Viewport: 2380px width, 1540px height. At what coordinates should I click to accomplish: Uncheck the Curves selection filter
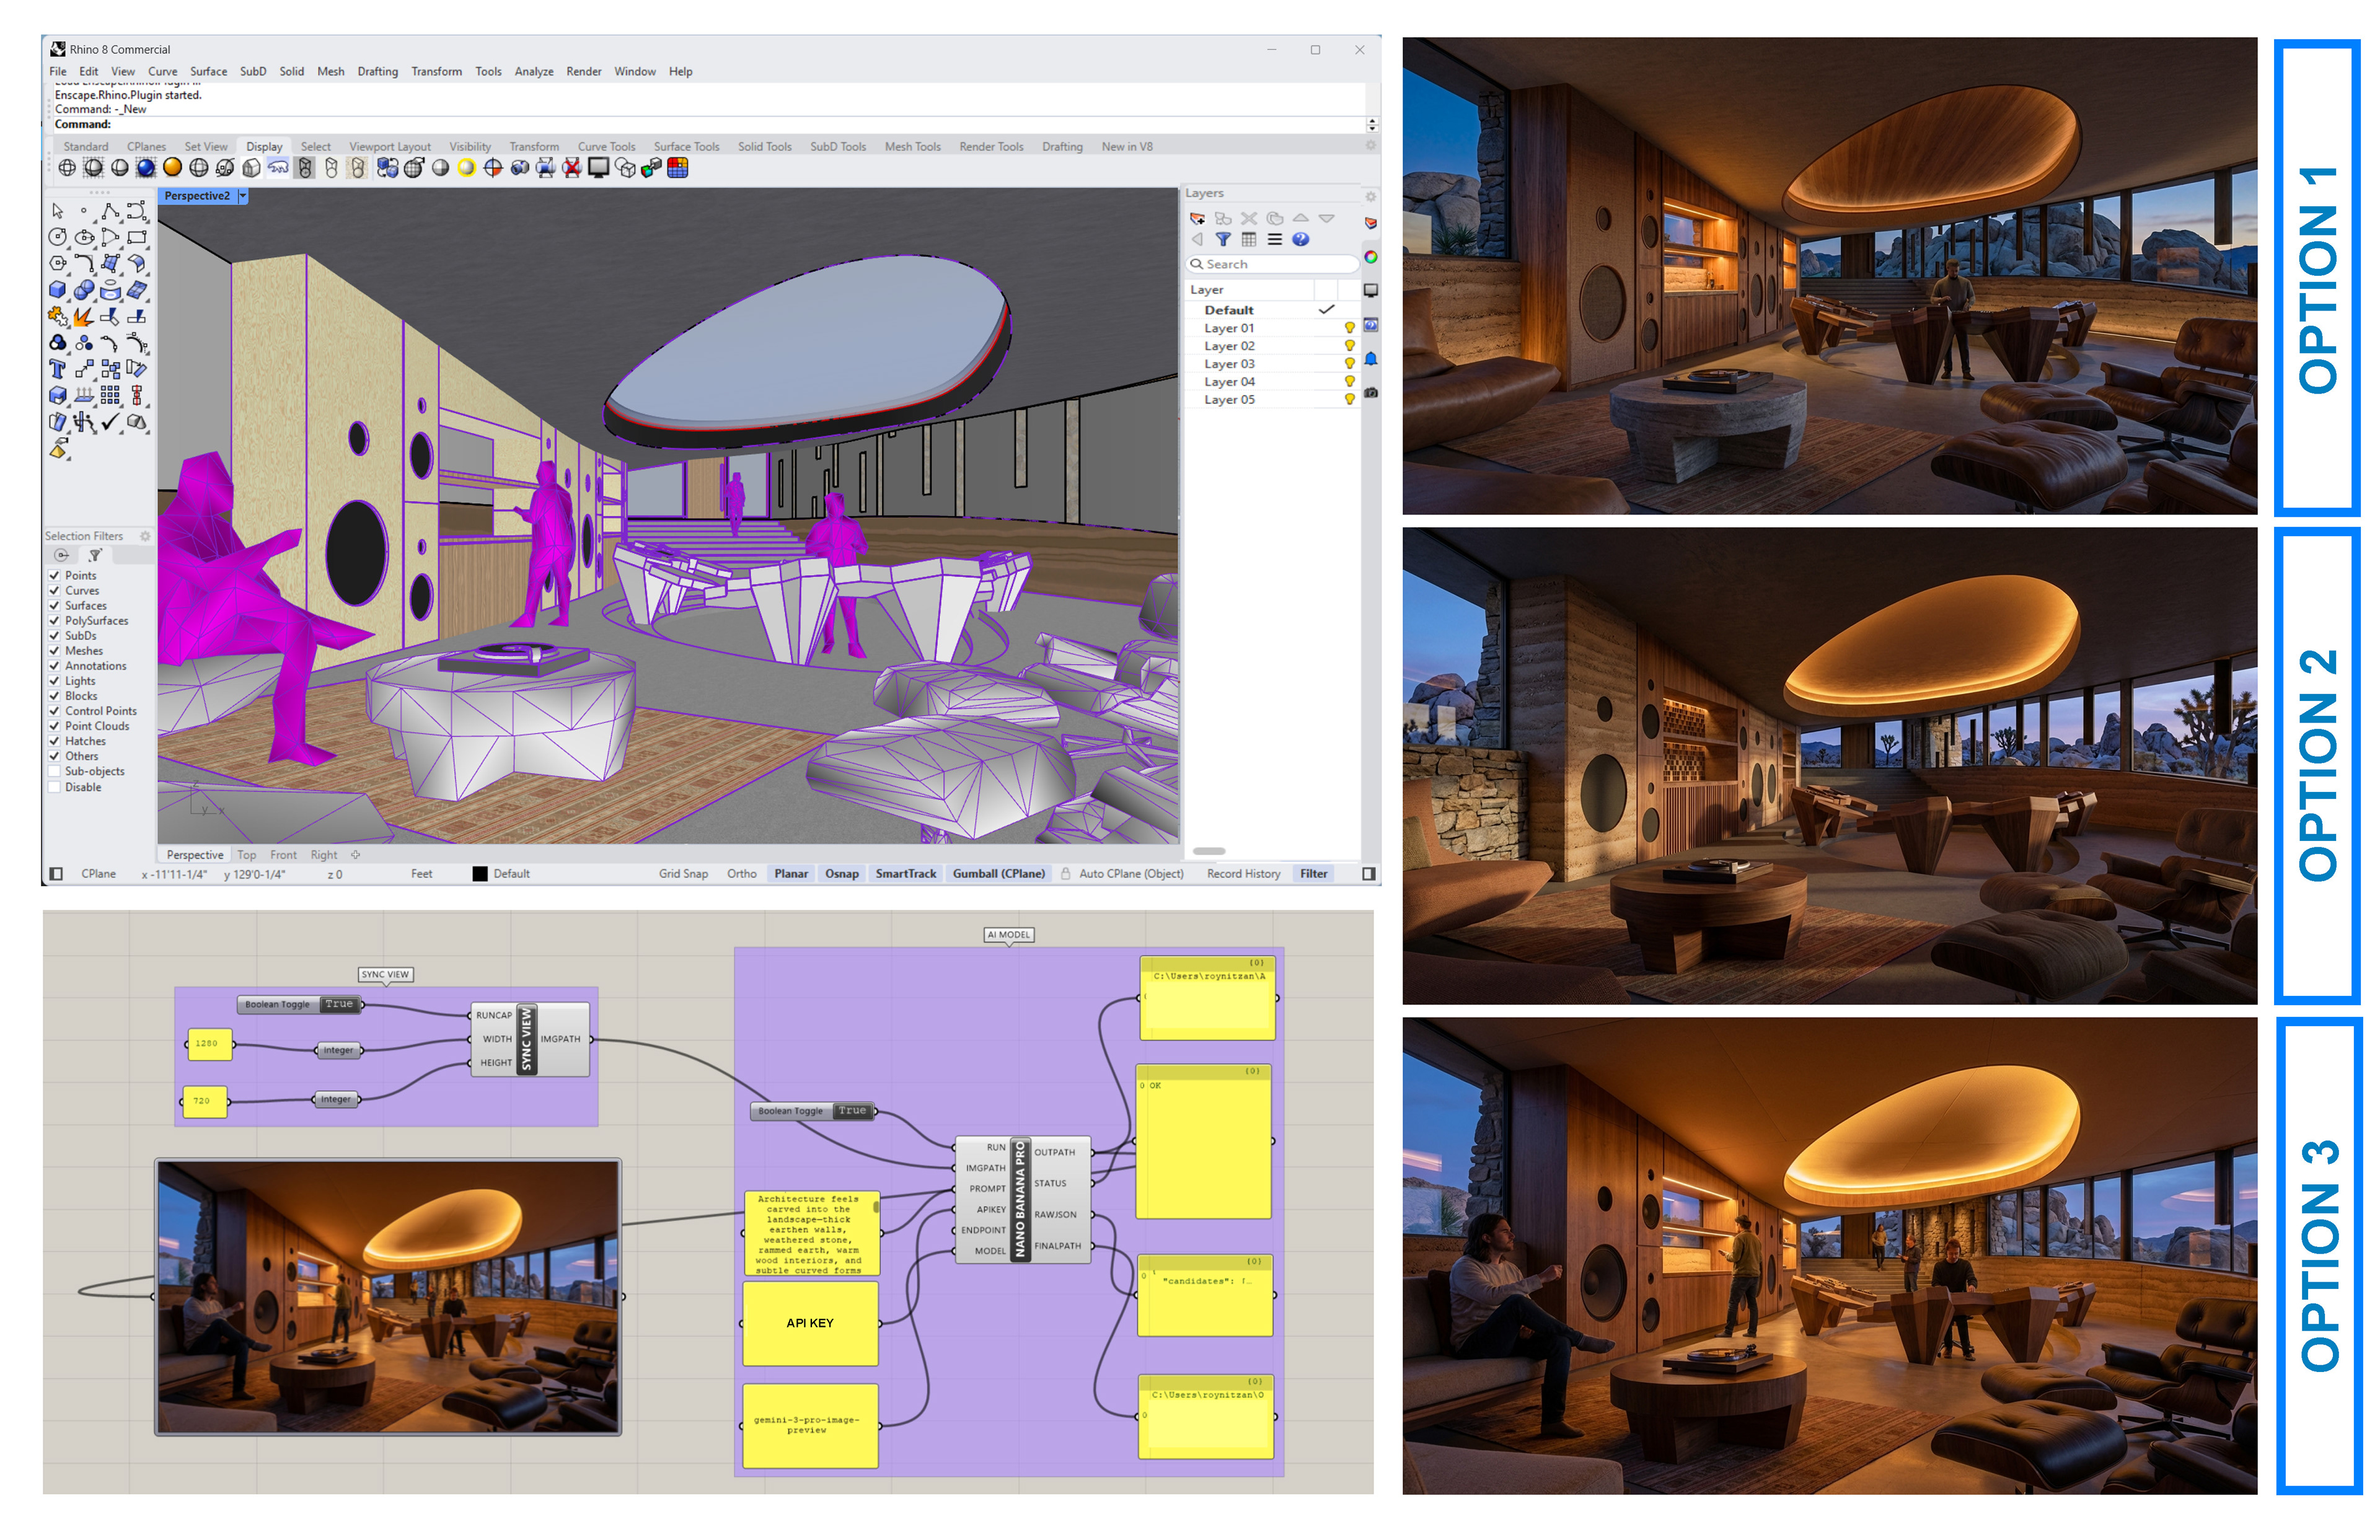(55, 591)
